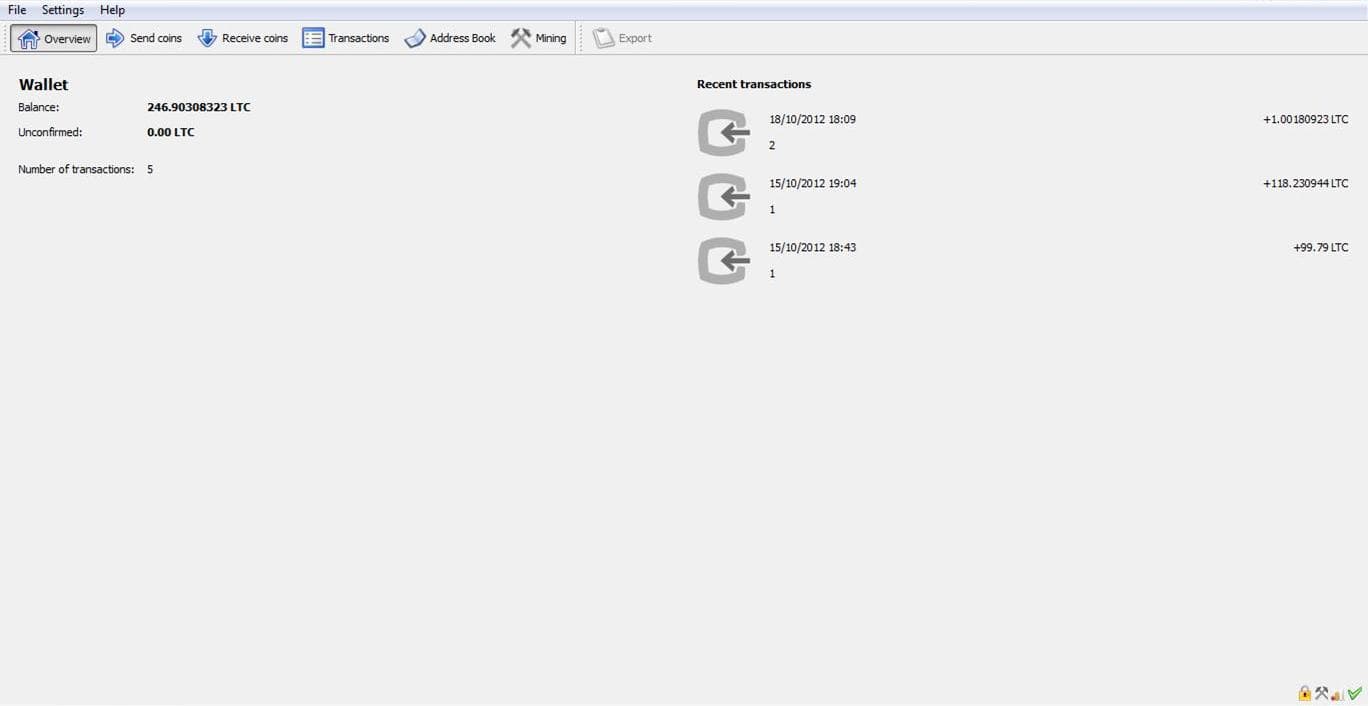Click the Number of transactions label

pos(76,169)
